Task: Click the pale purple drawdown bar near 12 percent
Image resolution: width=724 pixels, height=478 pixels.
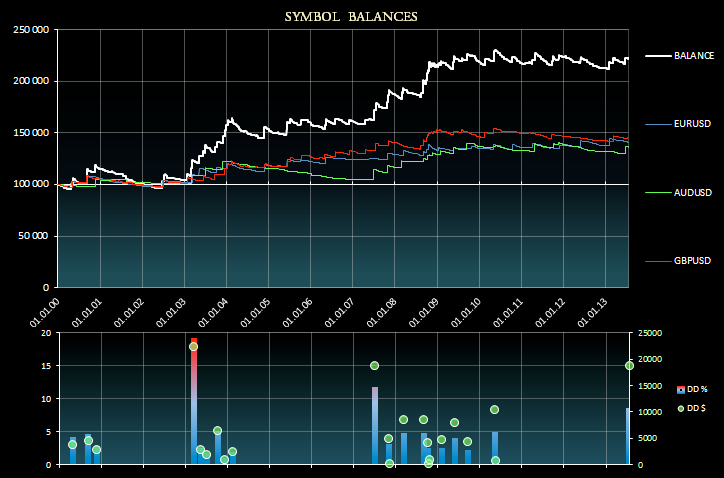Action: (375, 425)
